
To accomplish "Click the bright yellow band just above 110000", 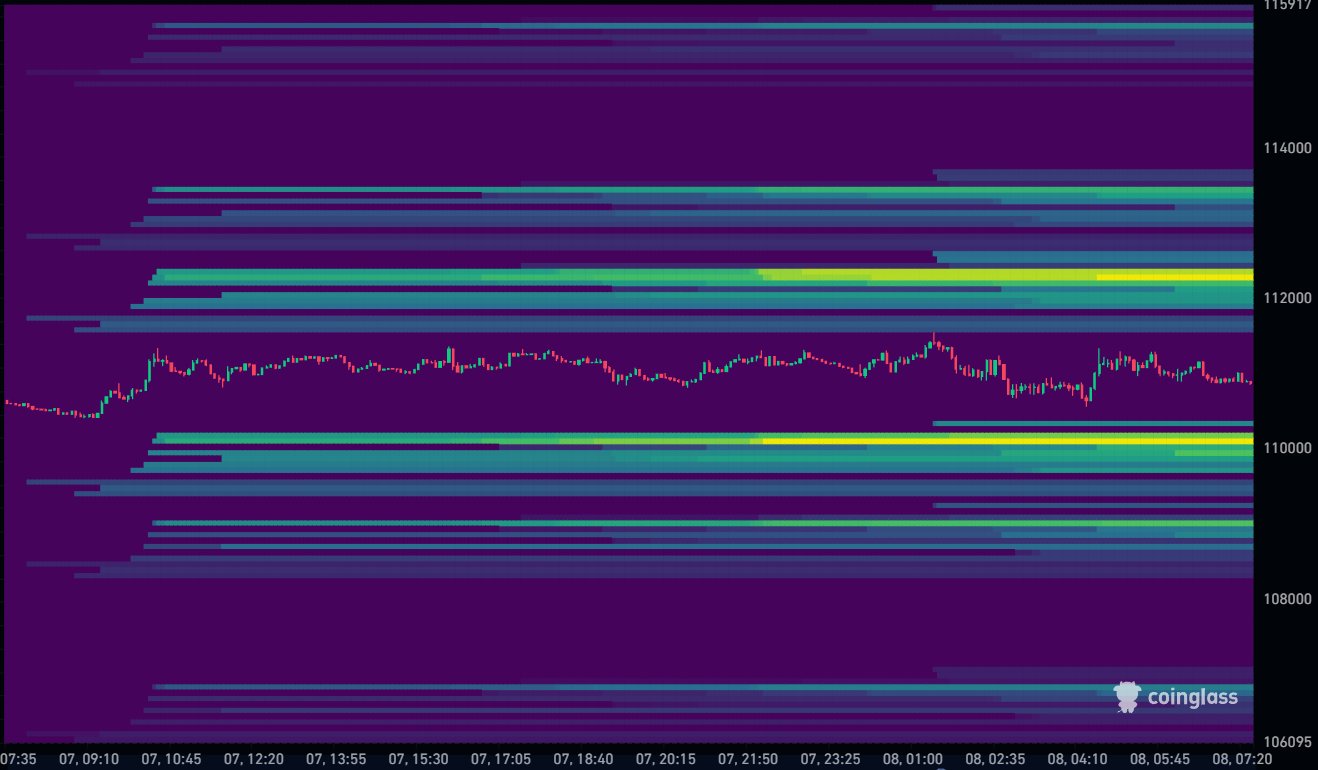I will tap(1007, 440).
